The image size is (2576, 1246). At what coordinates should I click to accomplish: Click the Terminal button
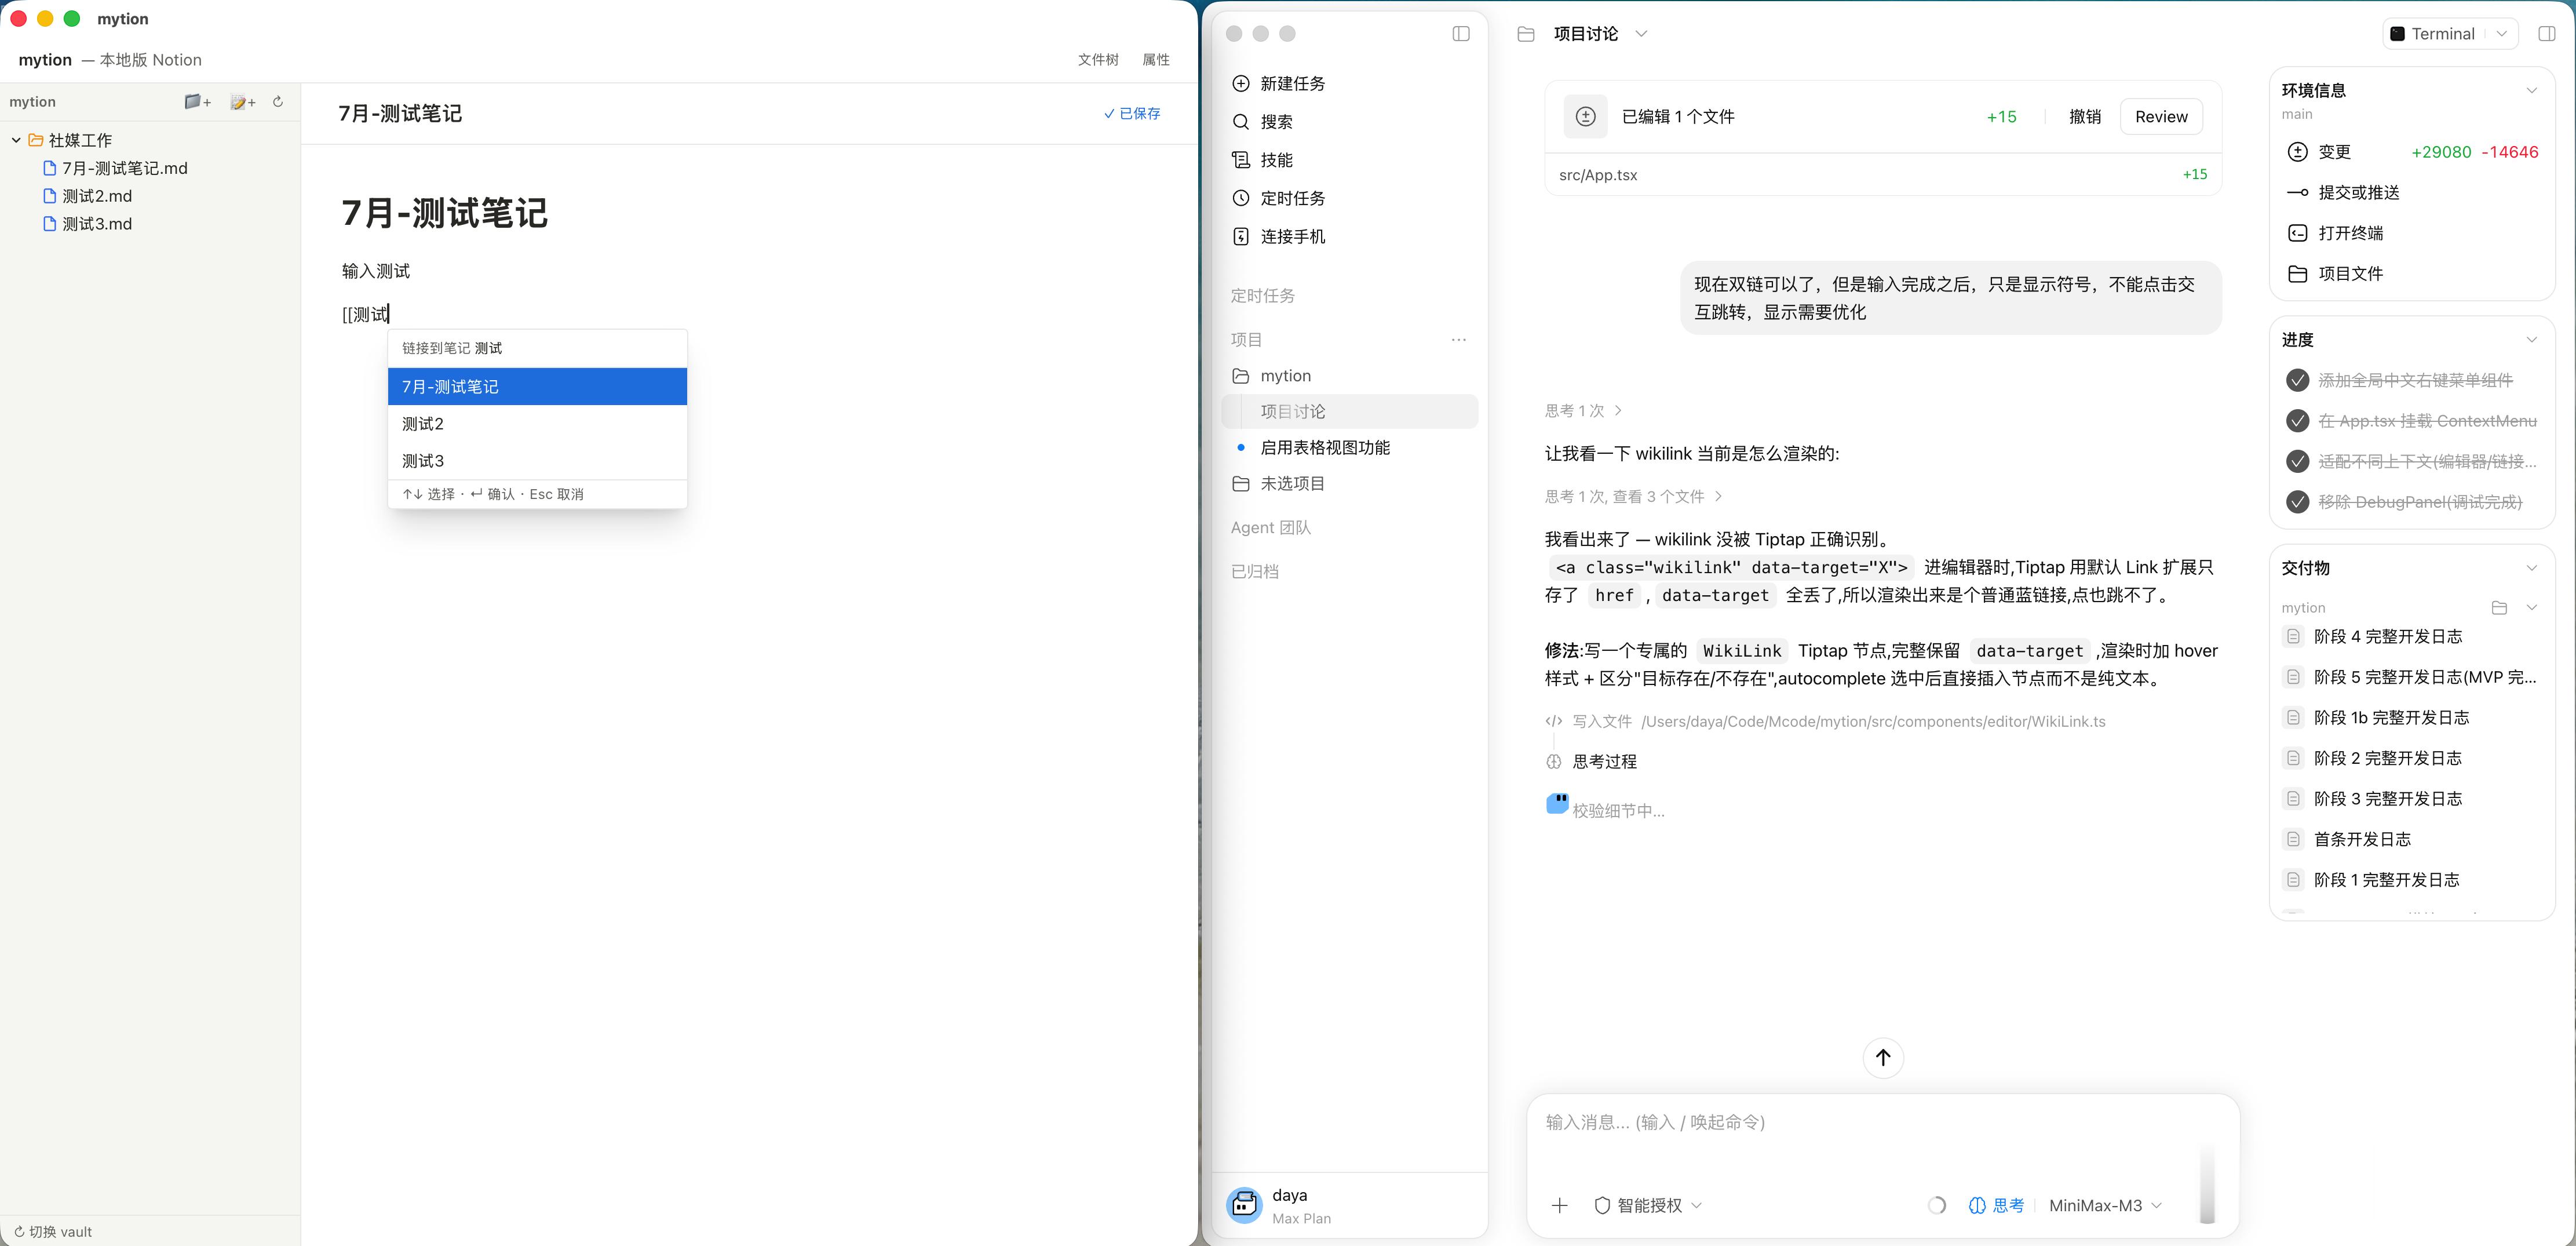[x=2434, y=34]
